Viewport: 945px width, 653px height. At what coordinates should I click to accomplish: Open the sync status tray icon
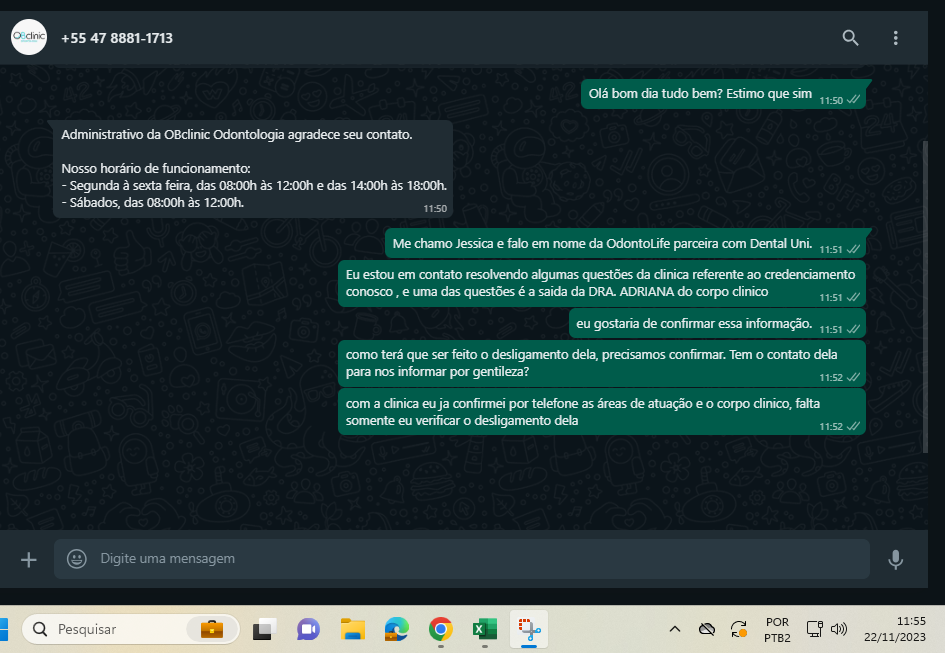(x=739, y=629)
